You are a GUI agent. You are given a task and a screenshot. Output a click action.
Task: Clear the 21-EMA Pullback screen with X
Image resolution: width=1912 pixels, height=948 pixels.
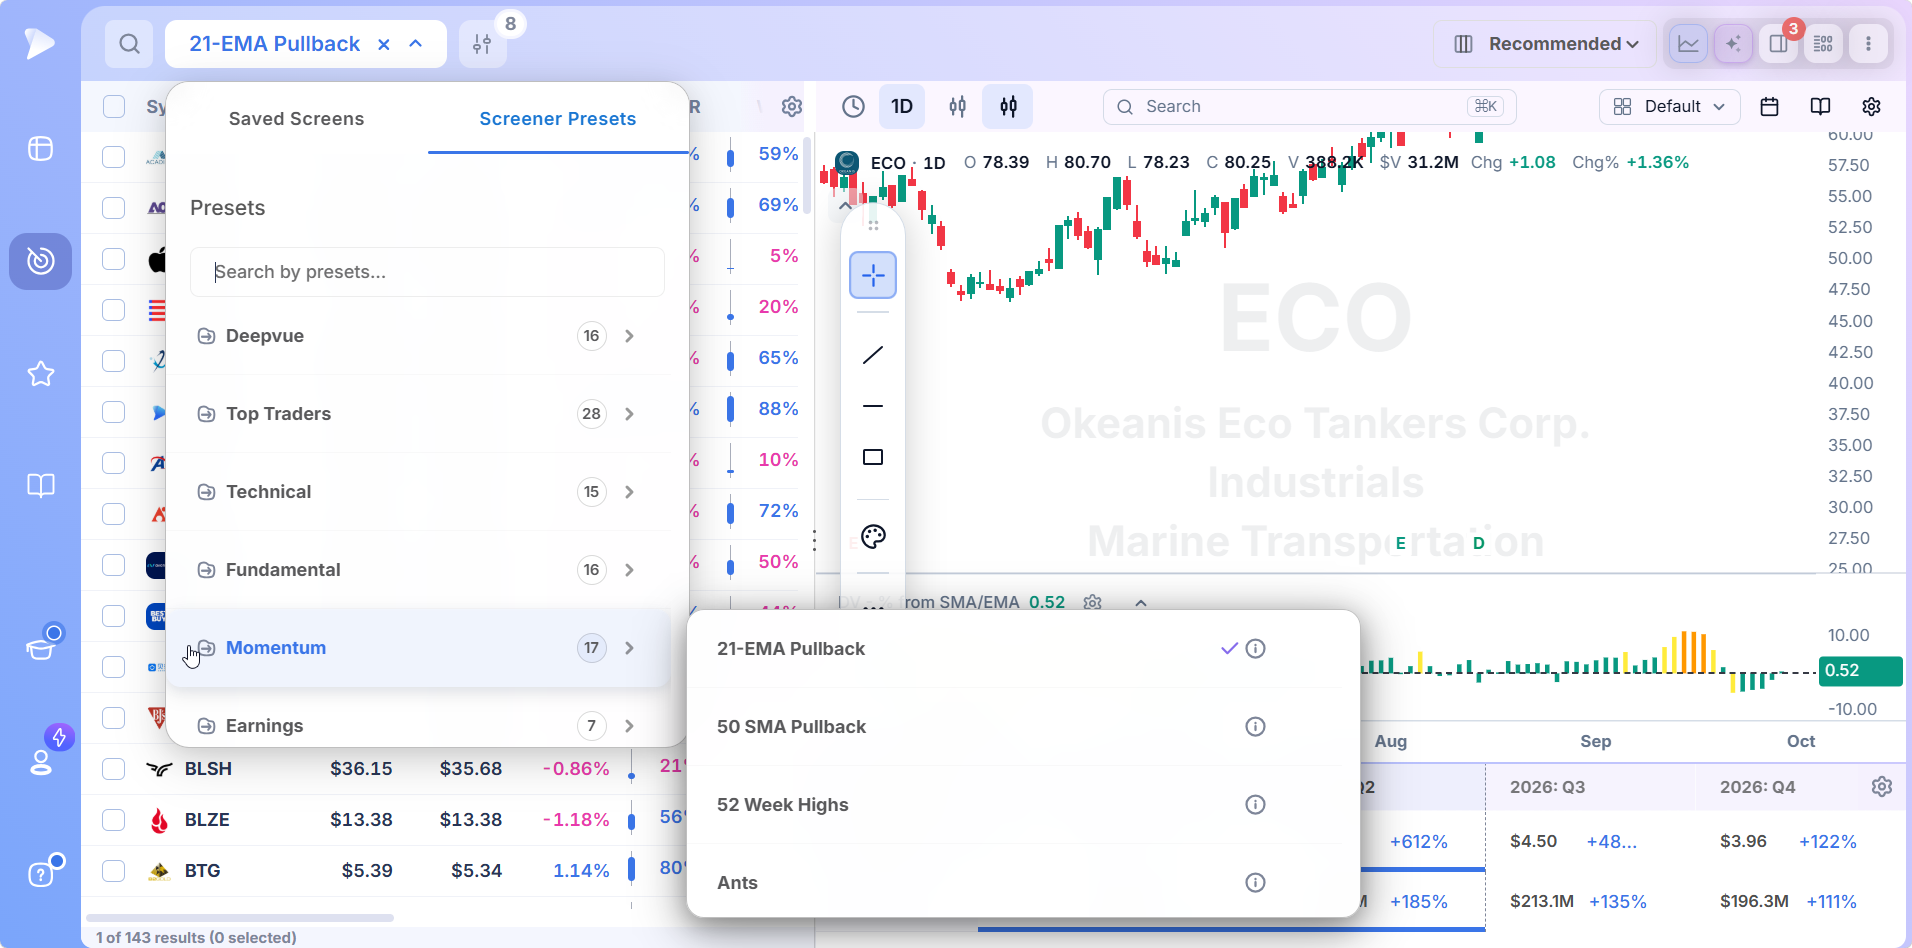(x=384, y=44)
